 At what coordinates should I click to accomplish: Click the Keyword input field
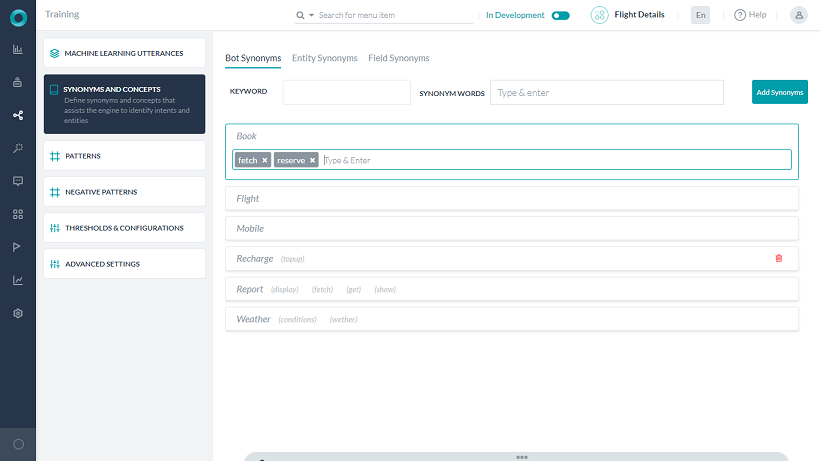point(346,92)
